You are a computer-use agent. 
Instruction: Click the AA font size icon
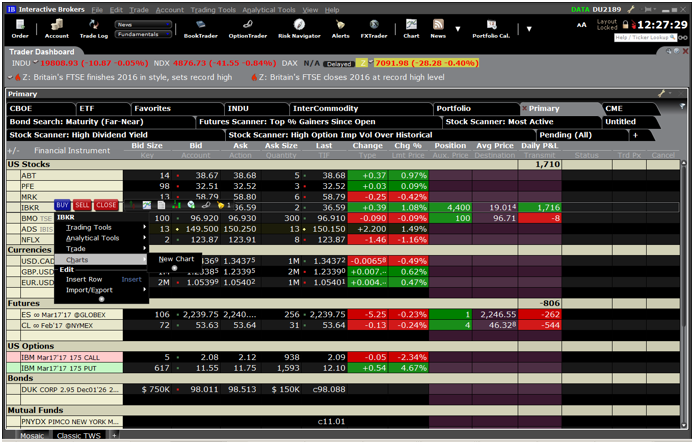pos(582,25)
